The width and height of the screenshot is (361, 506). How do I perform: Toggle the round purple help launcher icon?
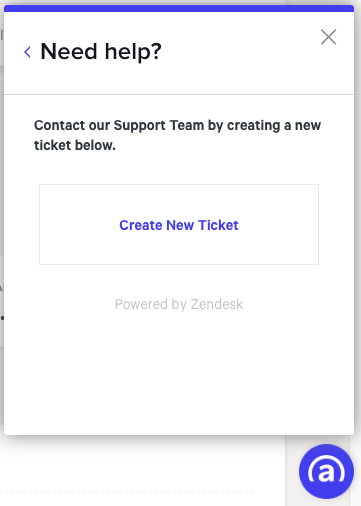(x=326, y=471)
